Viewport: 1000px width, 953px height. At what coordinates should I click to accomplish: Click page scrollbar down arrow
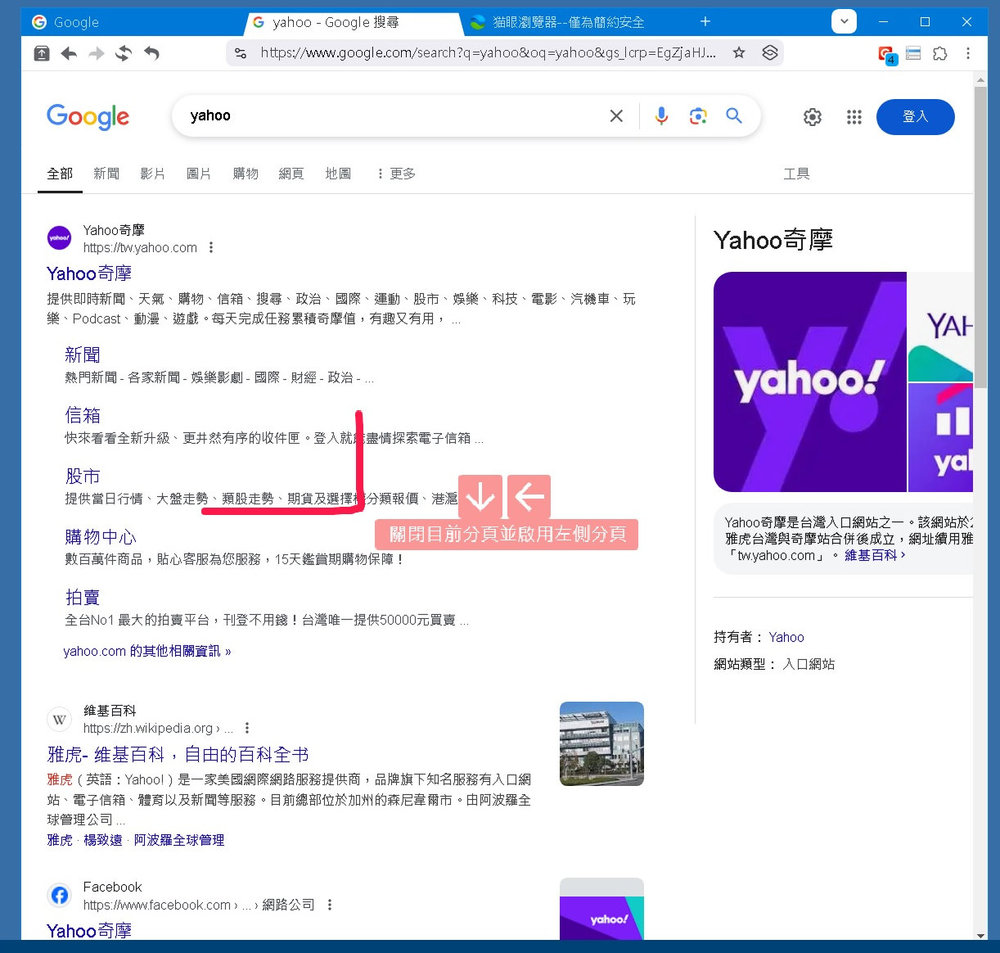[980, 935]
